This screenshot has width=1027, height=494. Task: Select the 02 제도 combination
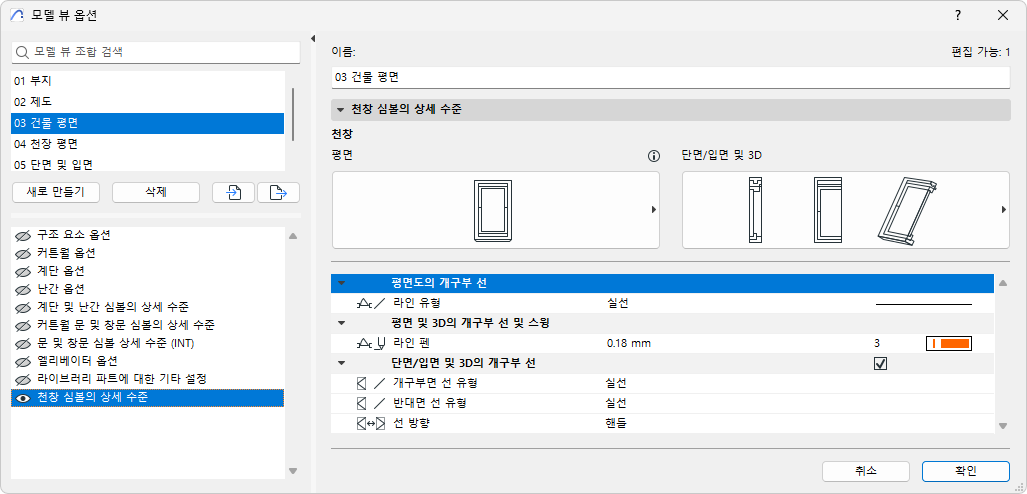click(x=147, y=102)
